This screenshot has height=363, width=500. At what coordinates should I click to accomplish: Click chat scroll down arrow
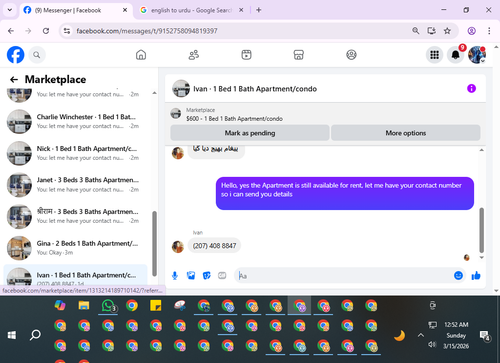pos(481,257)
